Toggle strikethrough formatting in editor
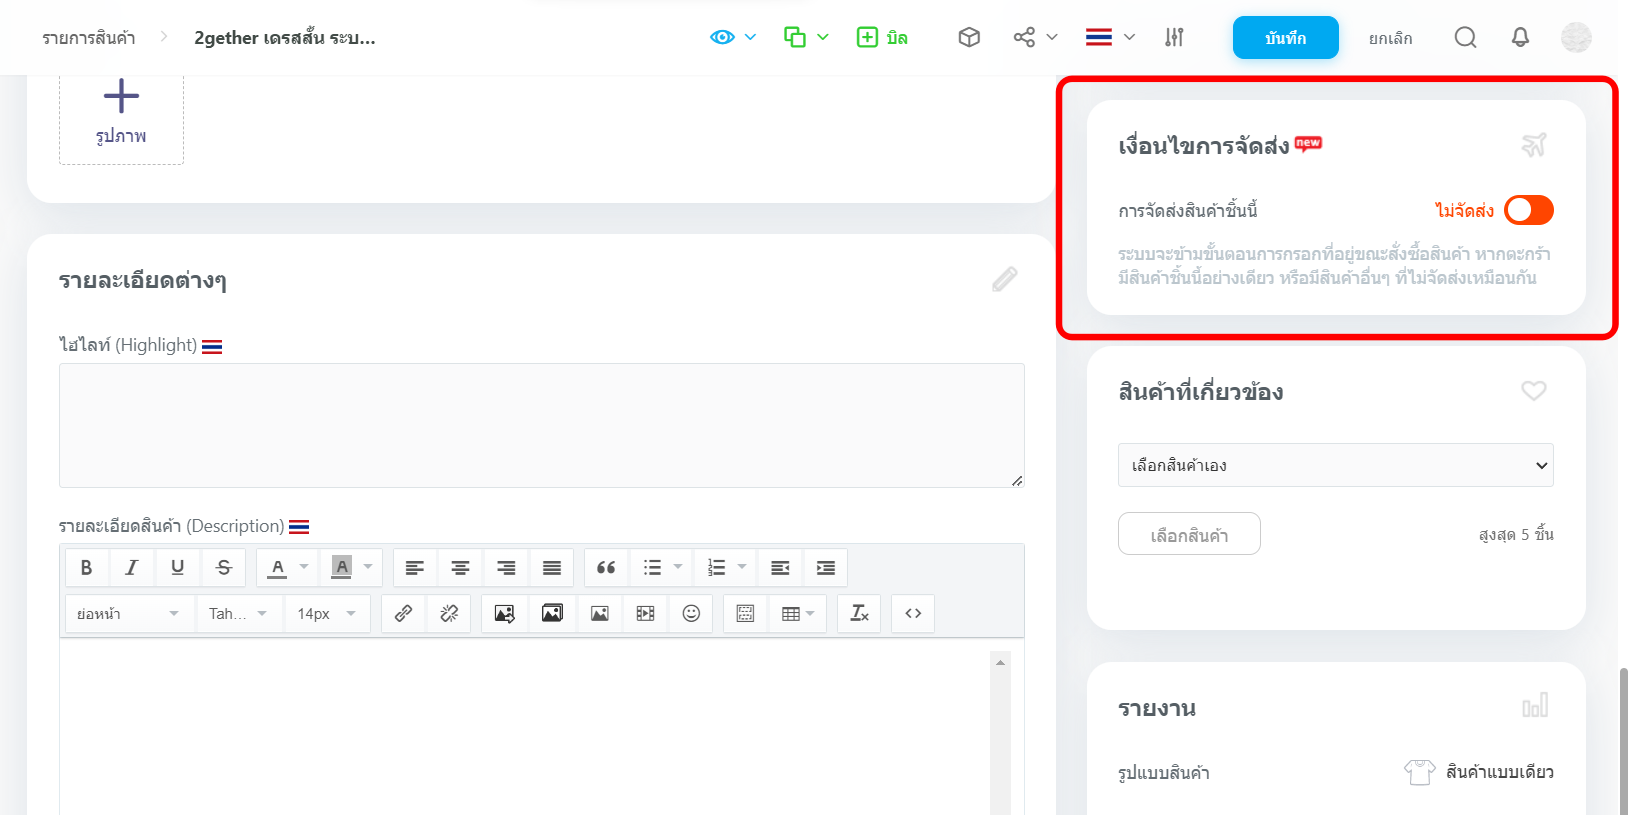Viewport: 1630px width, 815px height. point(224,567)
